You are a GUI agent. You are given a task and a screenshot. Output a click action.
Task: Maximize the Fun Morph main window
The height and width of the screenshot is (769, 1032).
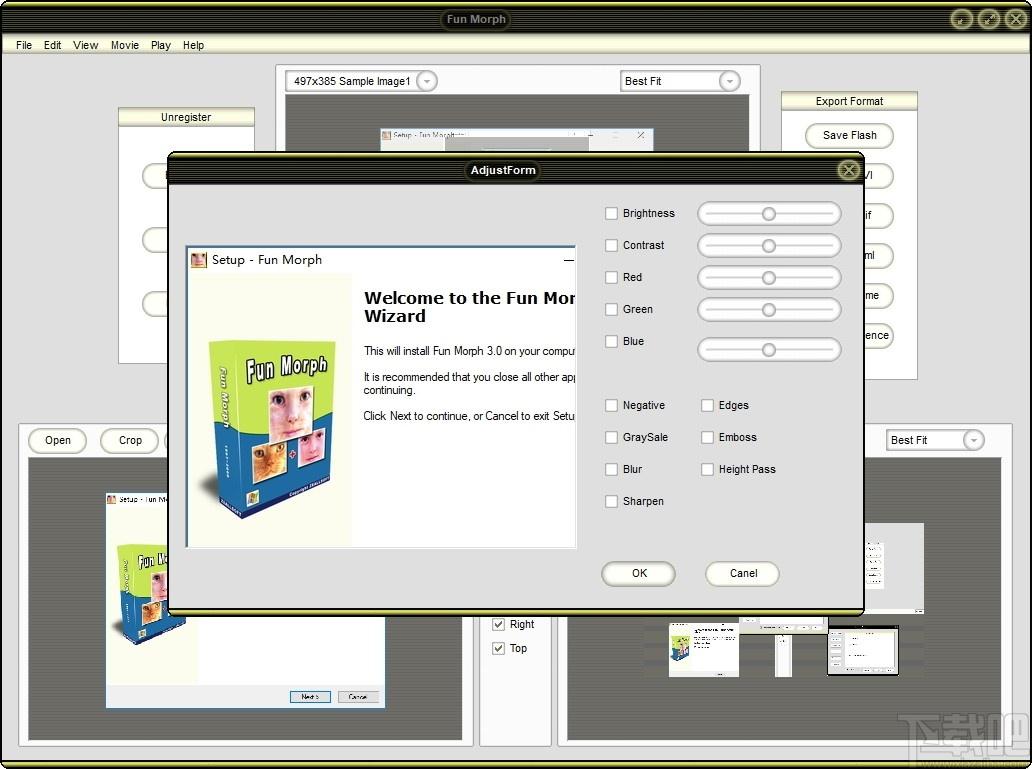989,19
